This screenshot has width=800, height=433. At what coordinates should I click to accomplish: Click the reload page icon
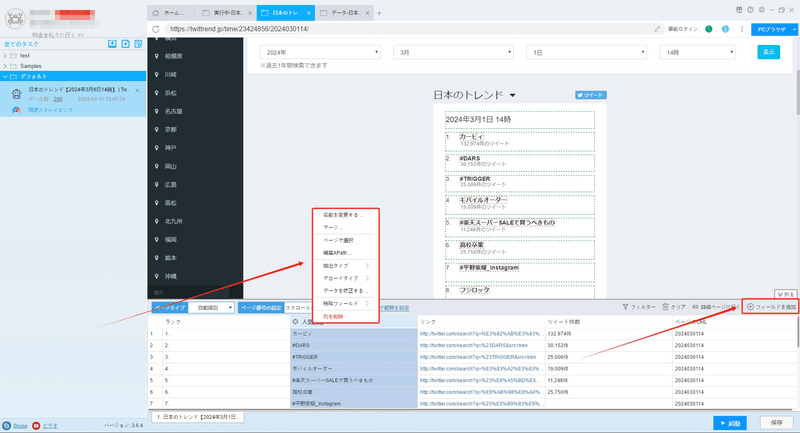(156, 29)
